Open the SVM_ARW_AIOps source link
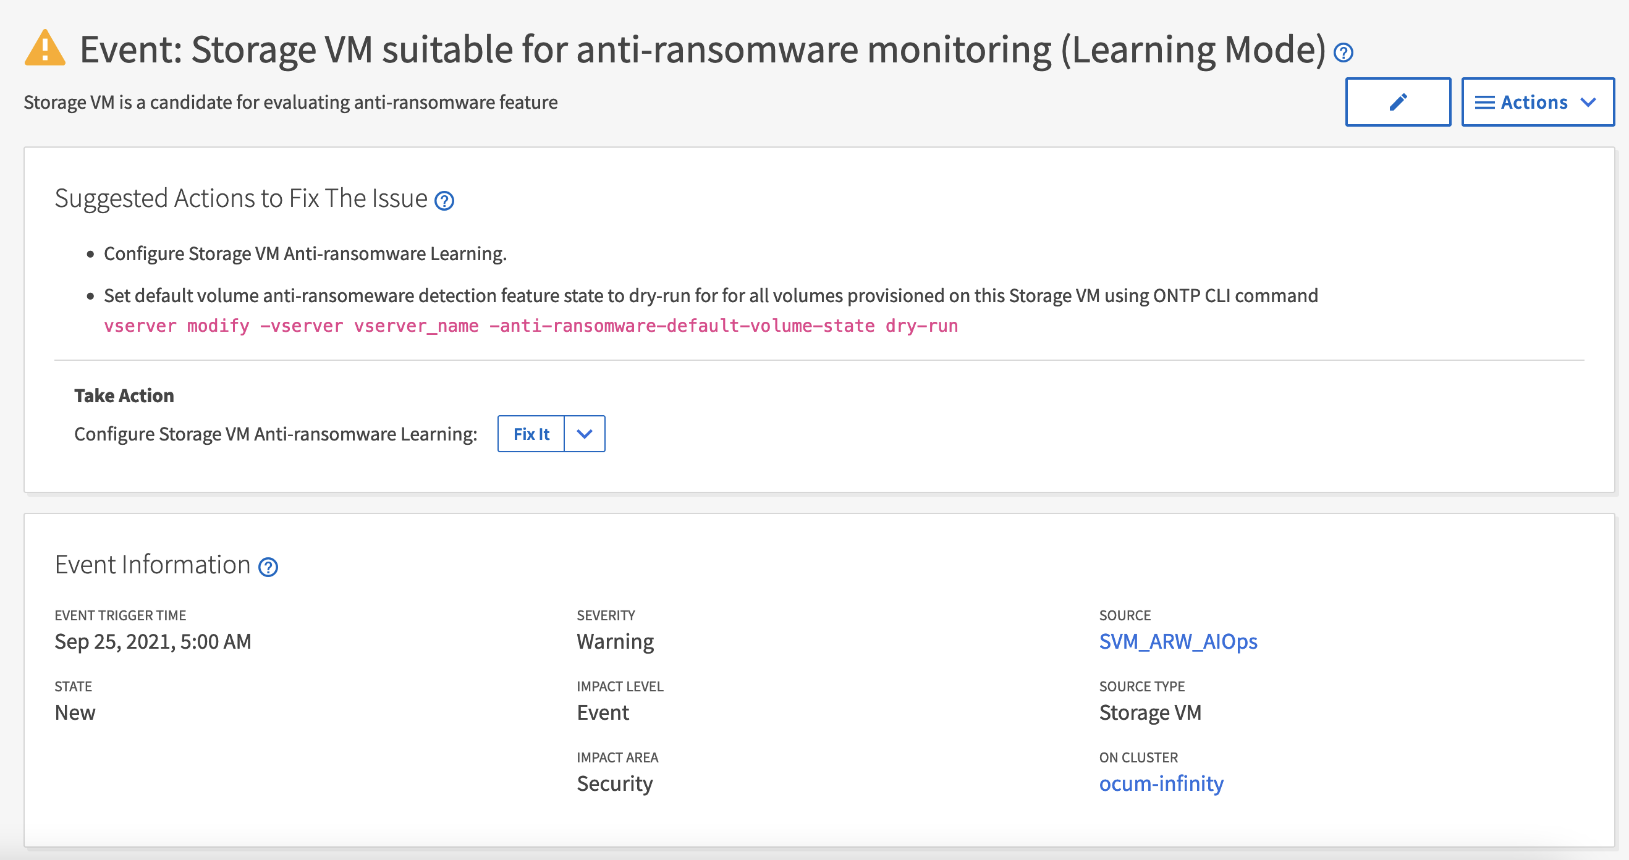 (1178, 642)
